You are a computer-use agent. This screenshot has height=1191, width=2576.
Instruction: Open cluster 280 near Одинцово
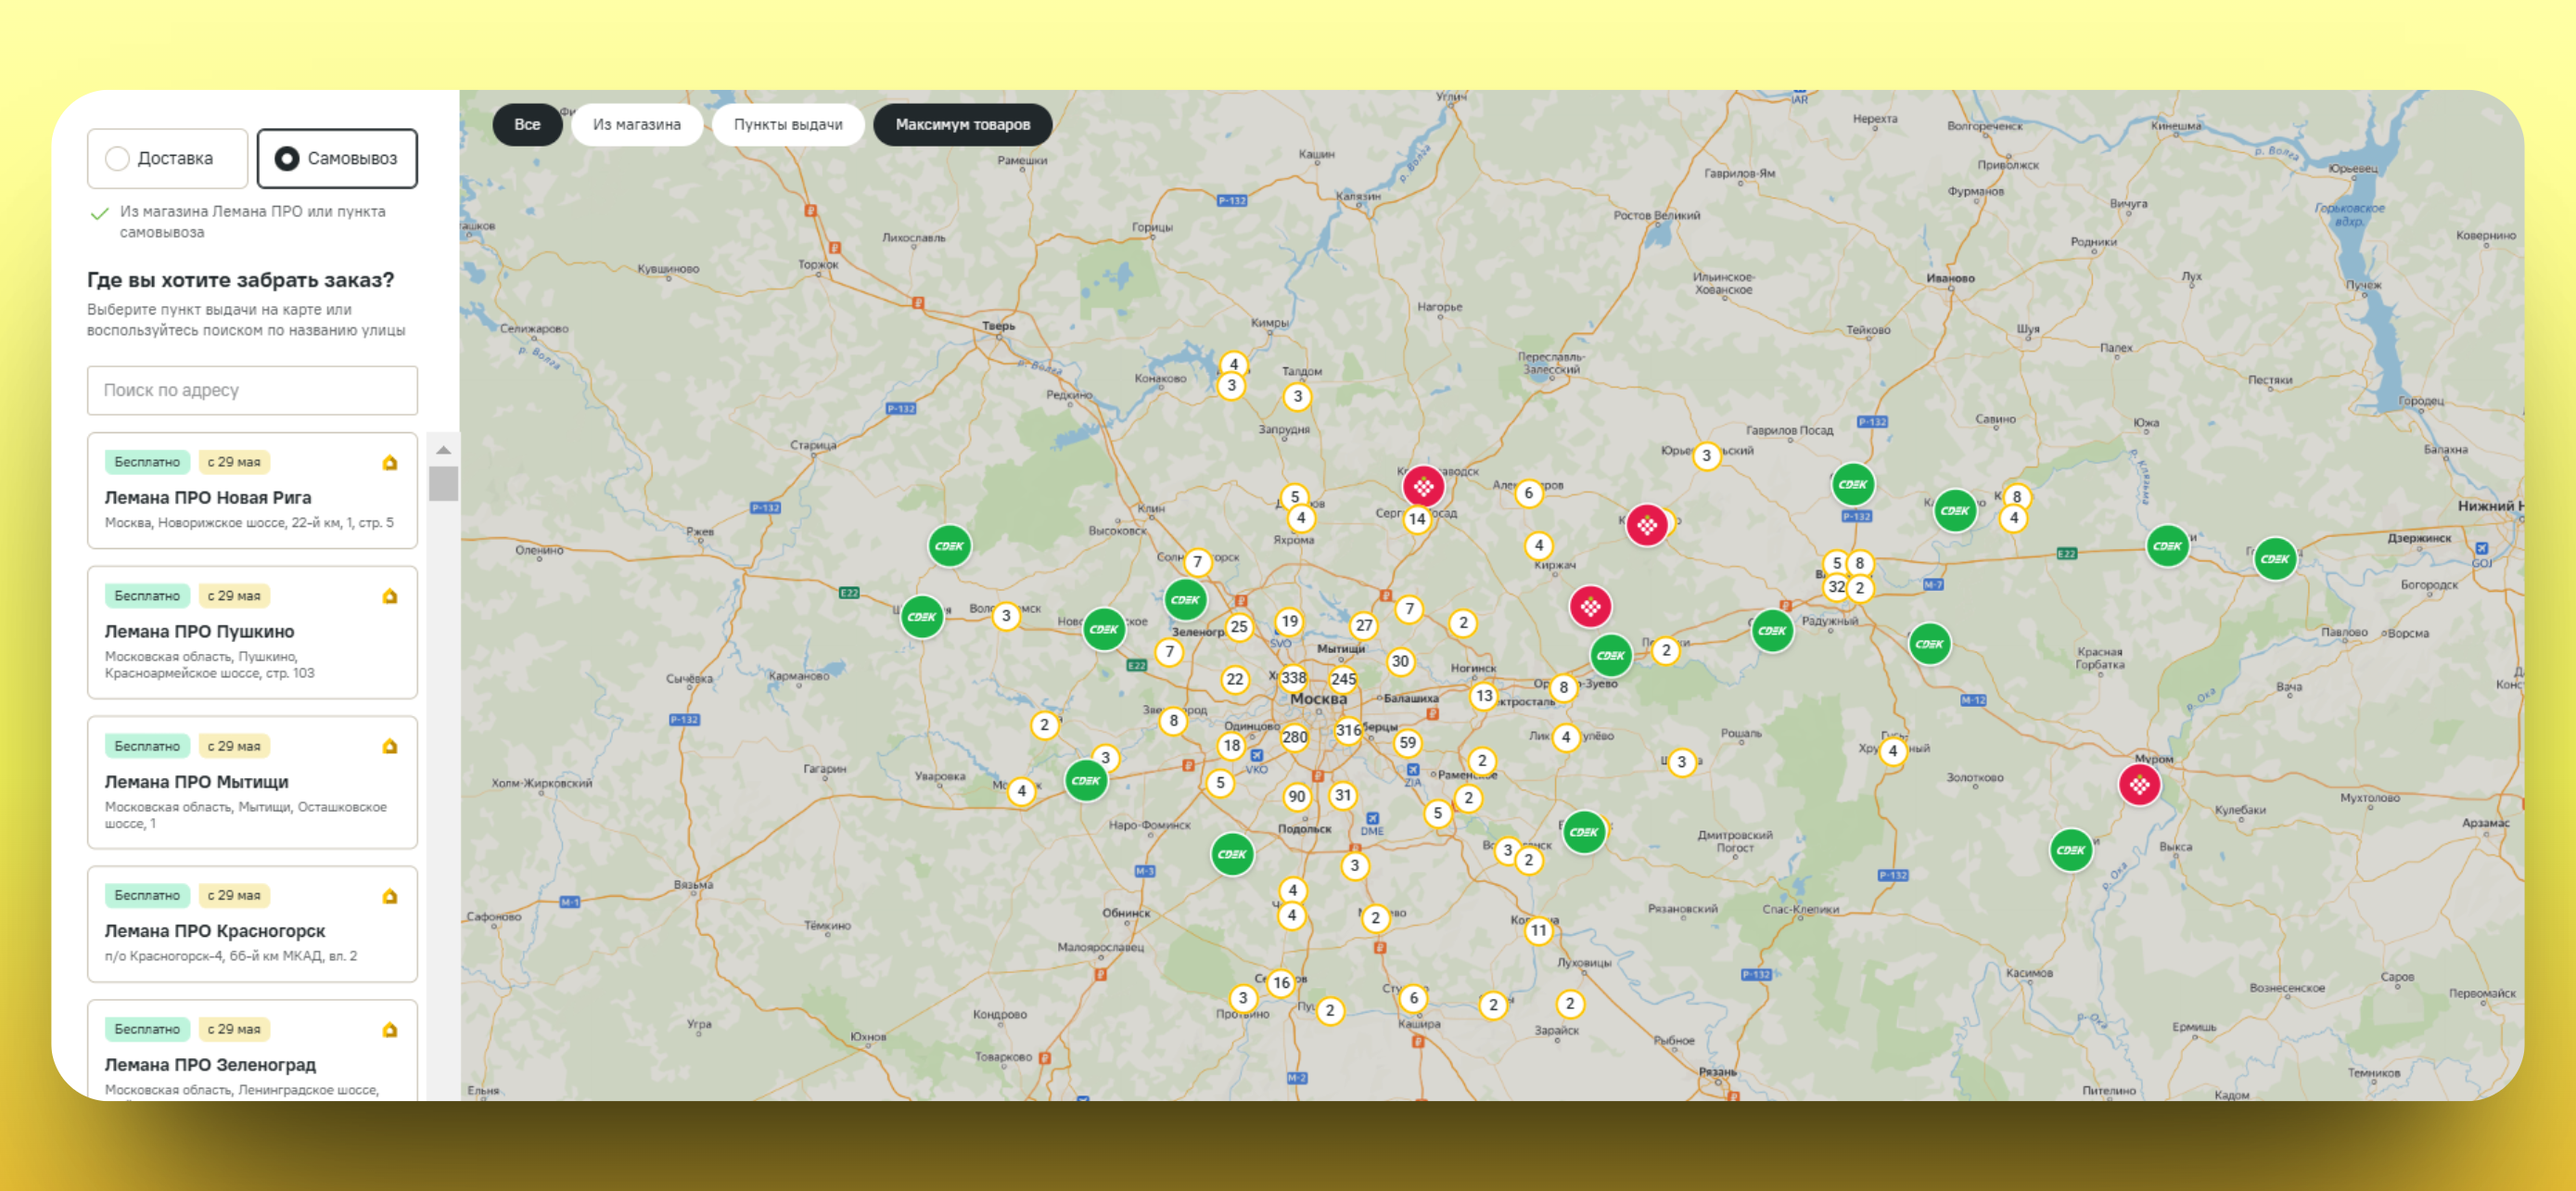click(x=1295, y=737)
